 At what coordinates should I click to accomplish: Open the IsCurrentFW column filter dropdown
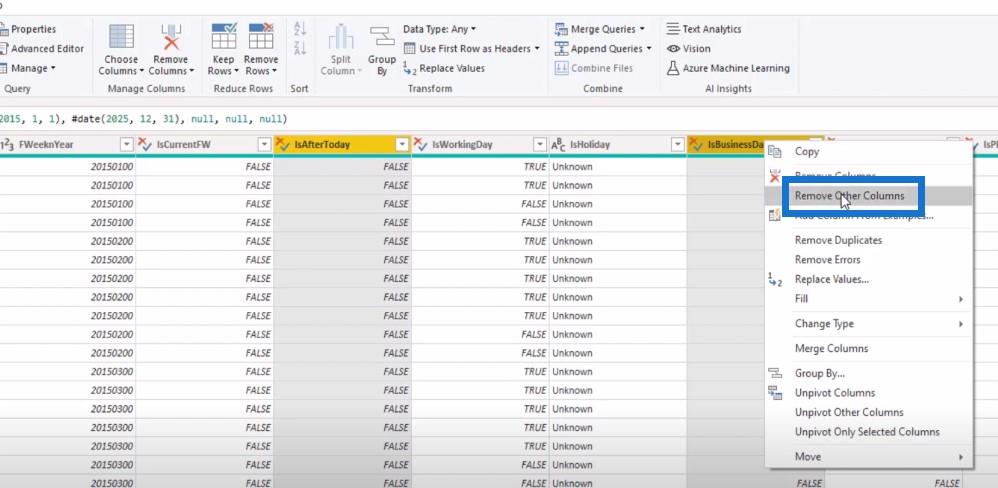tap(264, 144)
